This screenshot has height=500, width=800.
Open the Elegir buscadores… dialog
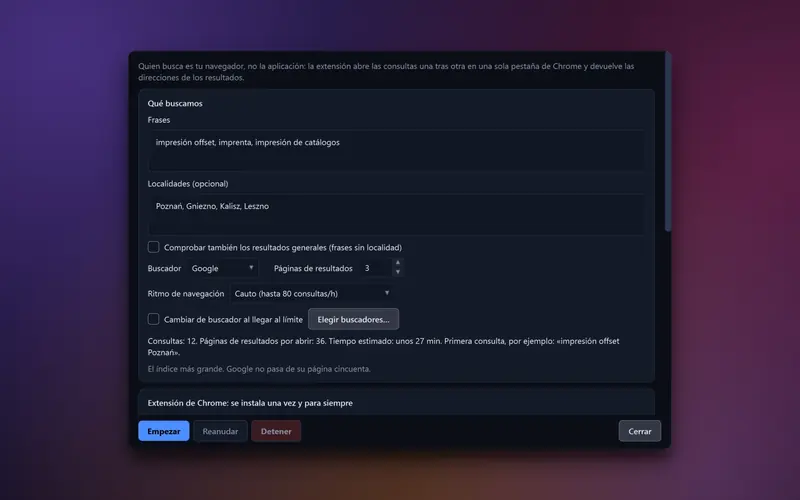[354, 319]
